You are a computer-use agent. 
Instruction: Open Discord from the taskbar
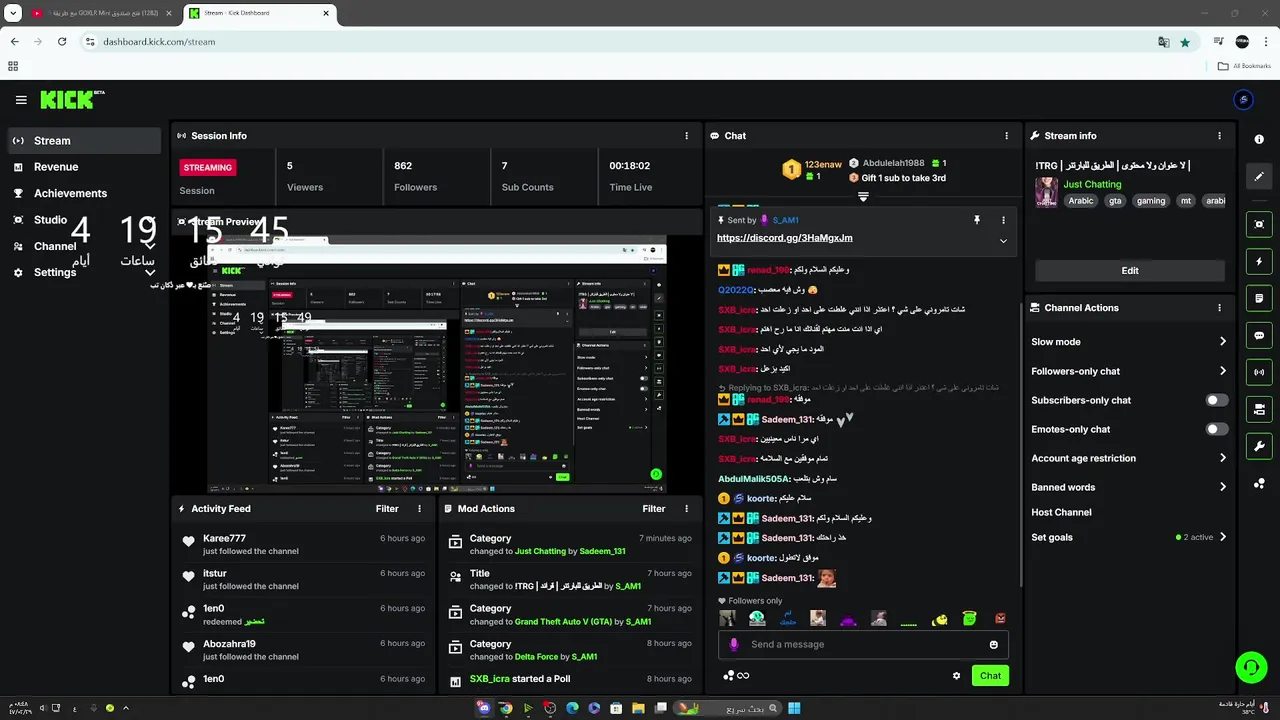click(484, 708)
